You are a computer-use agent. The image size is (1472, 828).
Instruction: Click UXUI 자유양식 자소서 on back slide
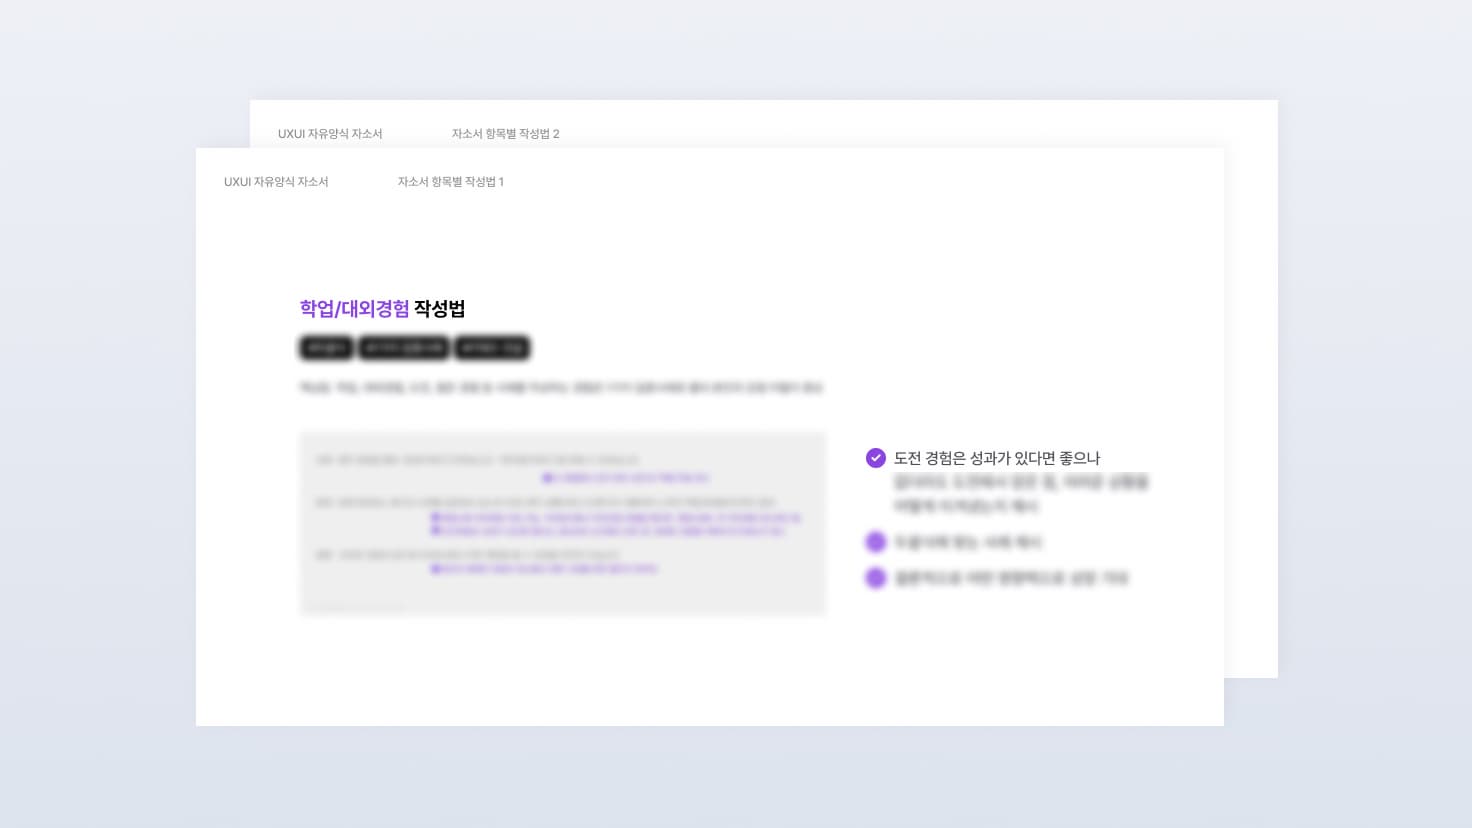330,134
